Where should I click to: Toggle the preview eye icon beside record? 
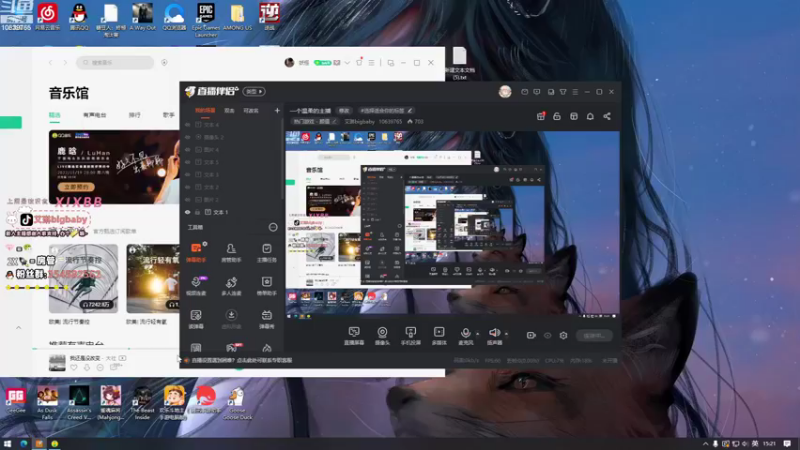[x=547, y=335]
